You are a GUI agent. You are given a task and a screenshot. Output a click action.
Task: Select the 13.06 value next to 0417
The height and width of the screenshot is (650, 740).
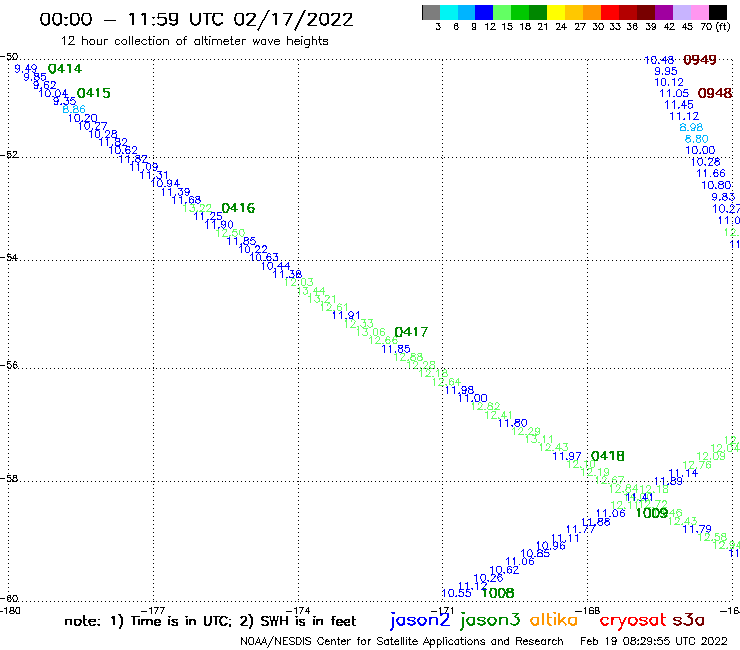click(371, 332)
